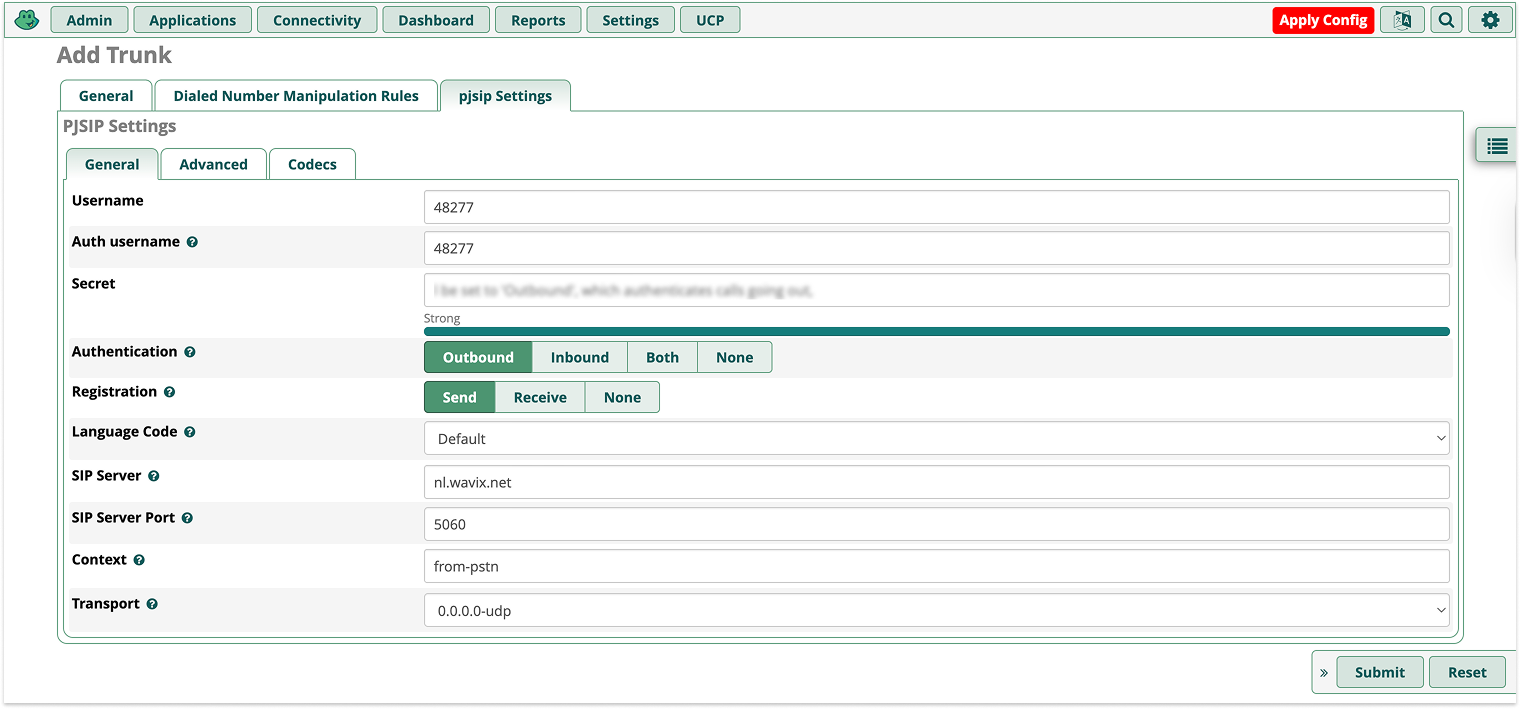Viewport: 1520px width, 709px height.
Task: Select Both for Authentication
Action: point(662,357)
